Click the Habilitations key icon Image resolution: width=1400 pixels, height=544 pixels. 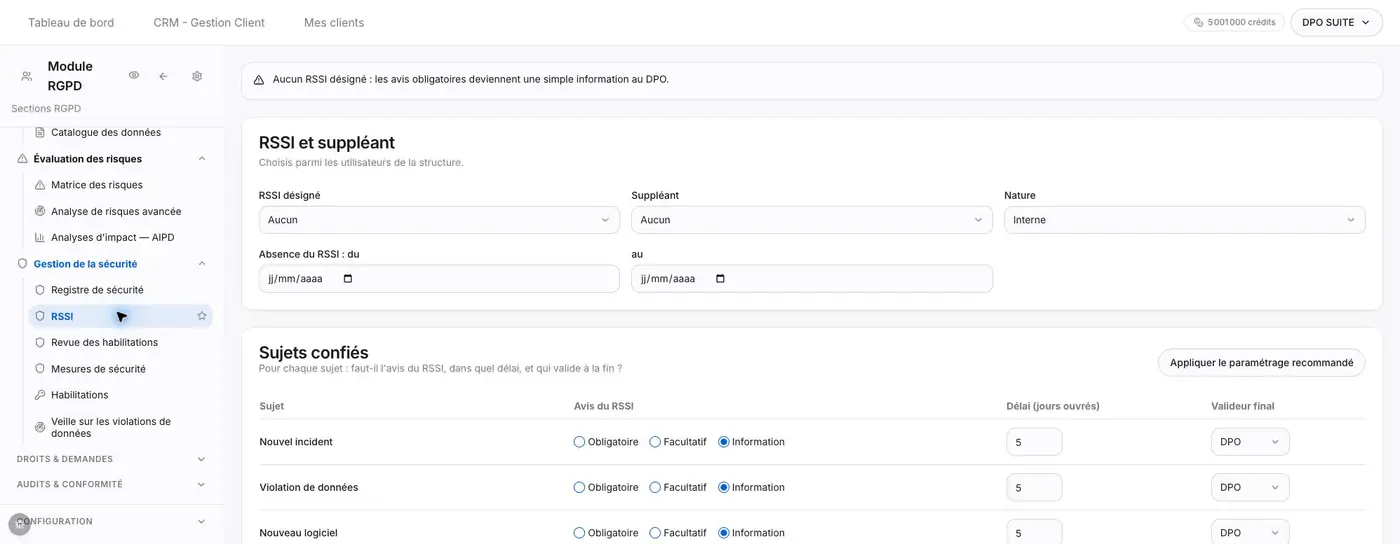tap(40, 395)
